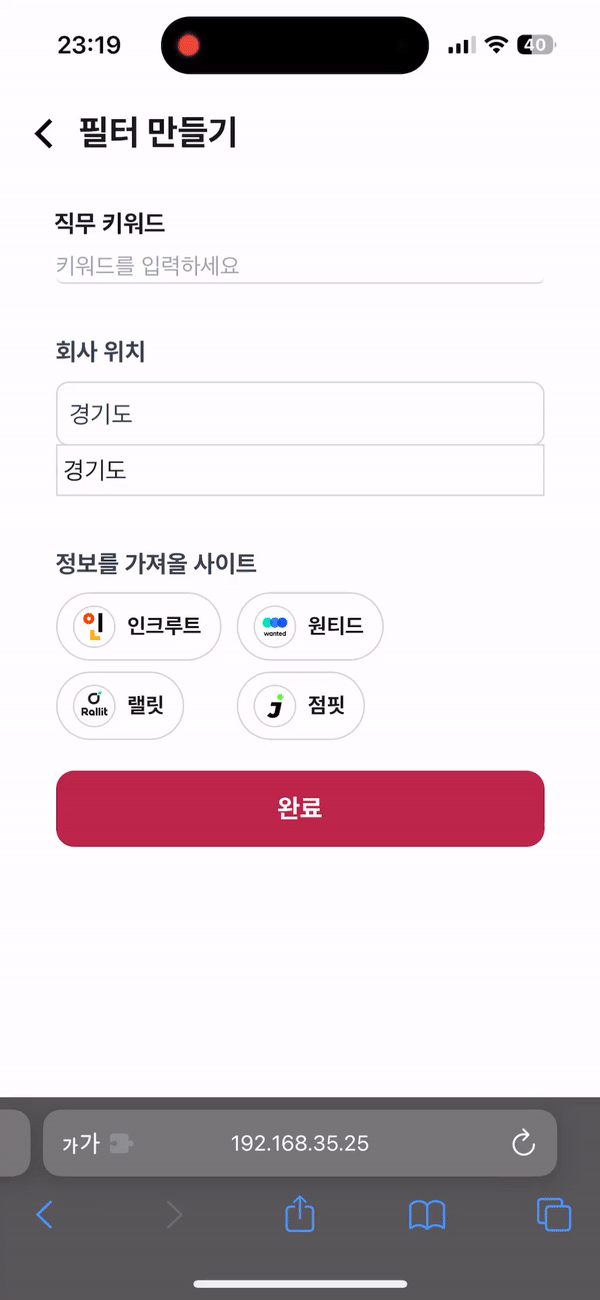The height and width of the screenshot is (1300, 600).
Task: Select the 인크루트 orange logo icon
Action: click(92, 626)
